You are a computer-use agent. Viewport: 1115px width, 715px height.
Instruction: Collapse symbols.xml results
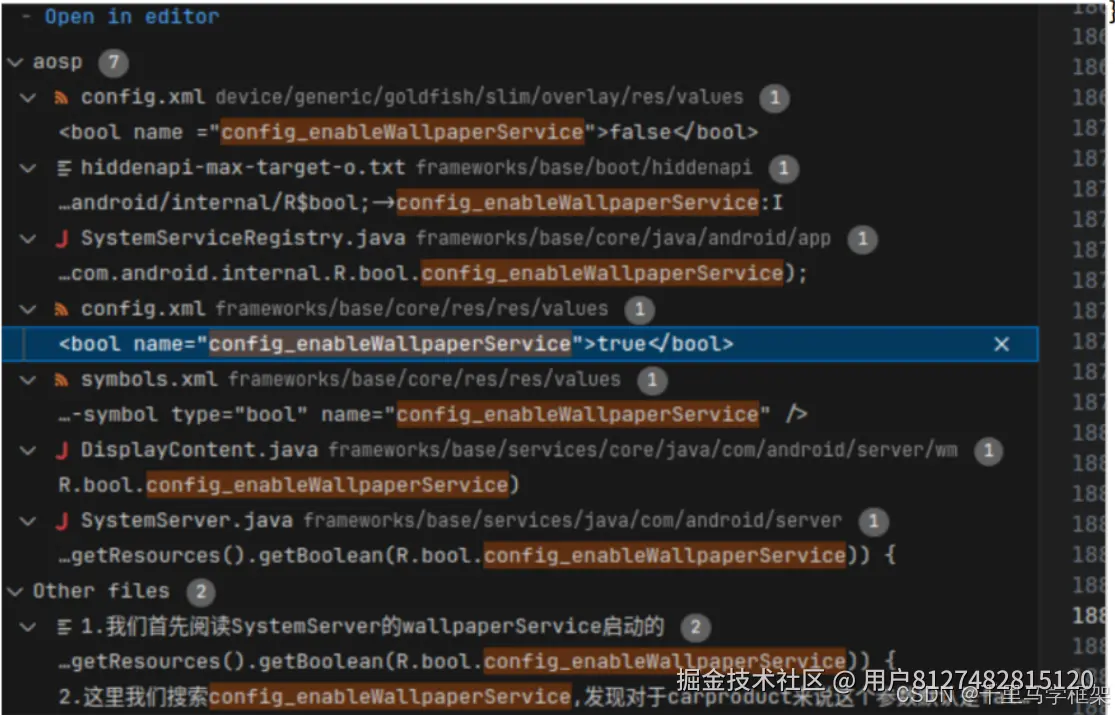coord(28,379)
